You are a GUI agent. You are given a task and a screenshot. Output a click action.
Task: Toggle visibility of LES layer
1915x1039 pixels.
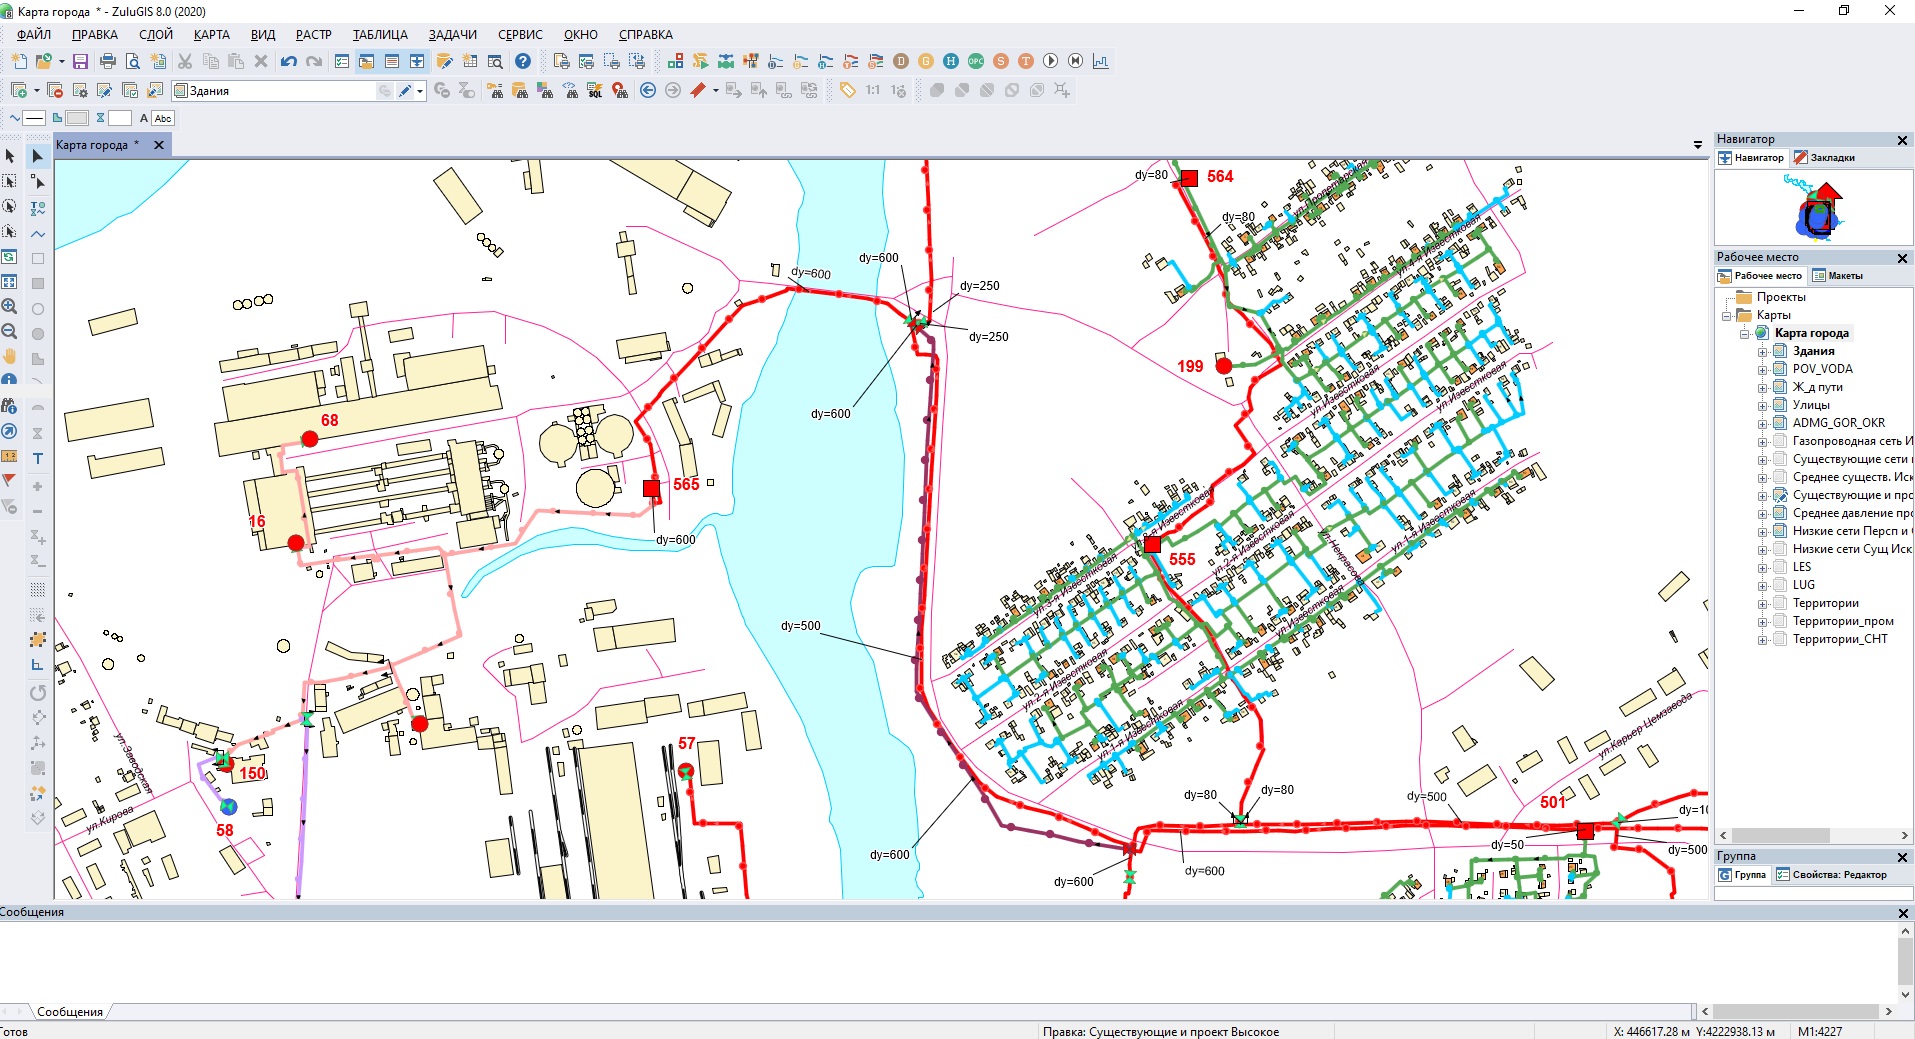coord(1780,567)
